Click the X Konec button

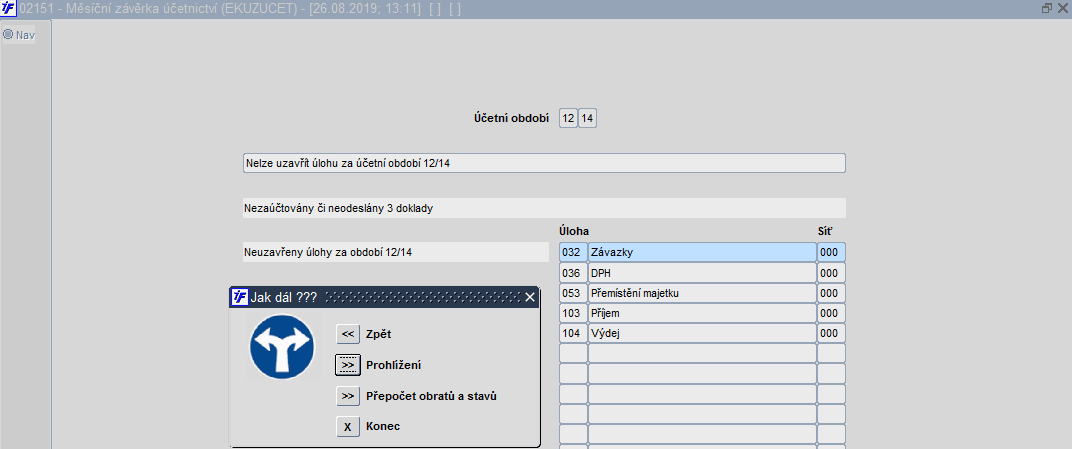(347, 426)
